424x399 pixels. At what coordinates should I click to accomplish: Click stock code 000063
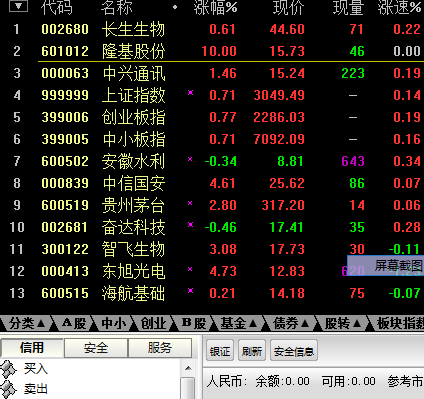coord(65,73)
